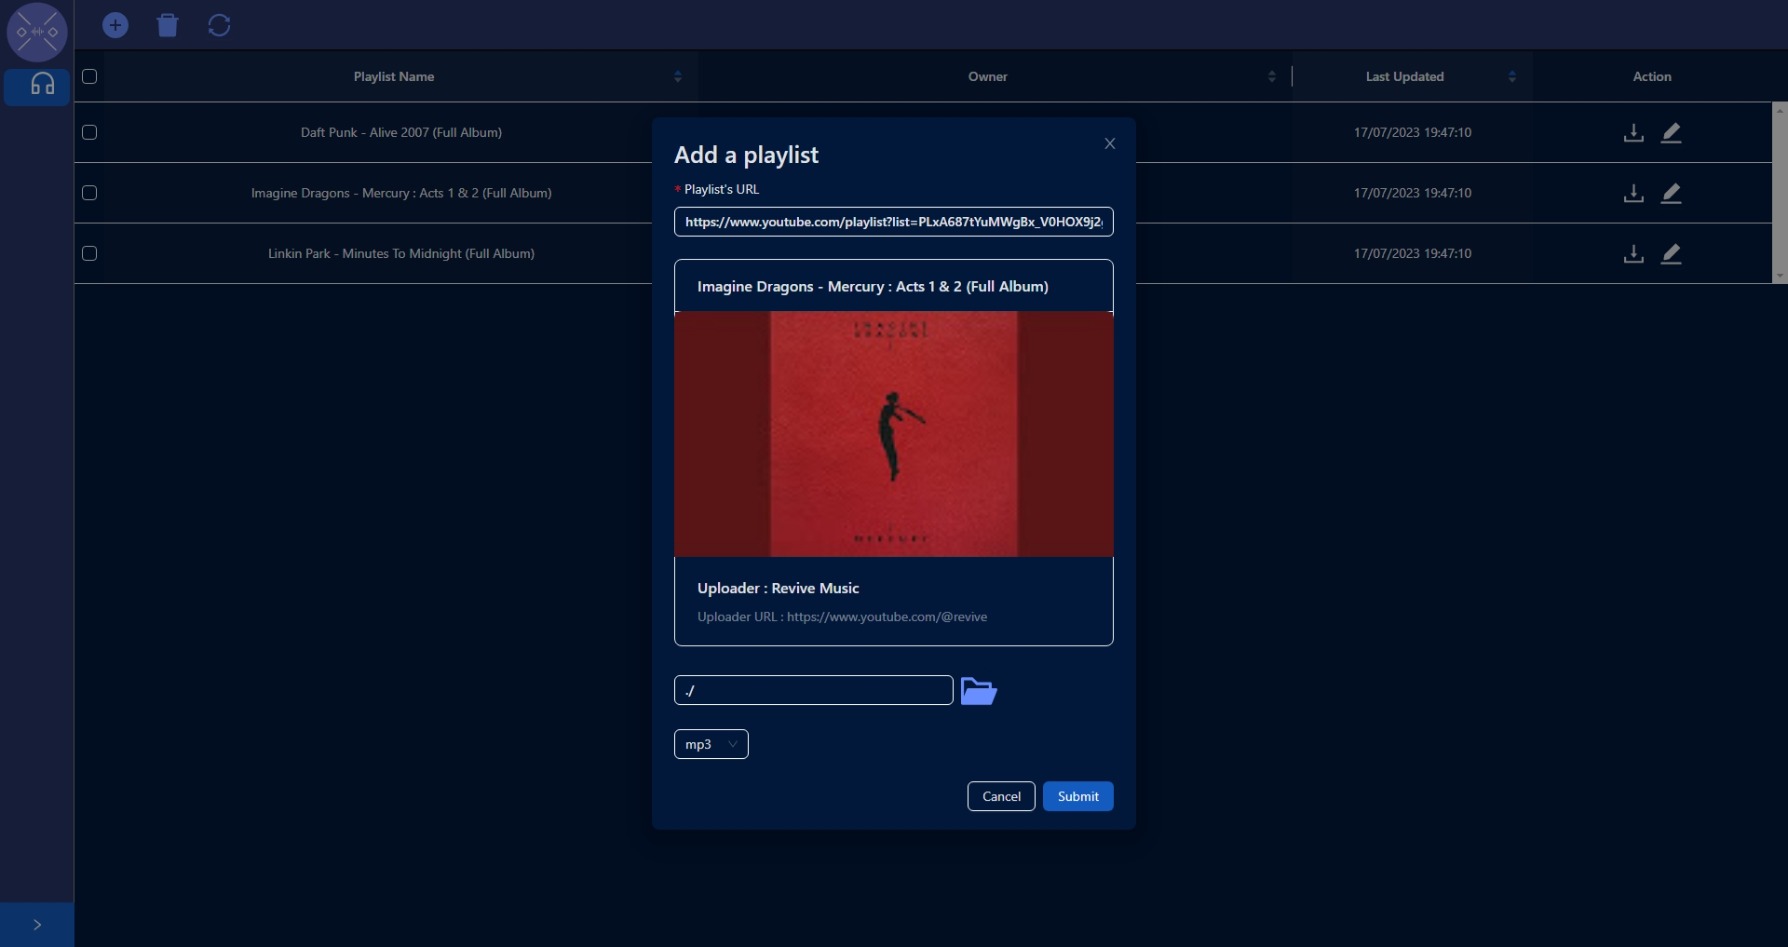
Task: Click the refresh playlists icon
Action: coord(219,25)
